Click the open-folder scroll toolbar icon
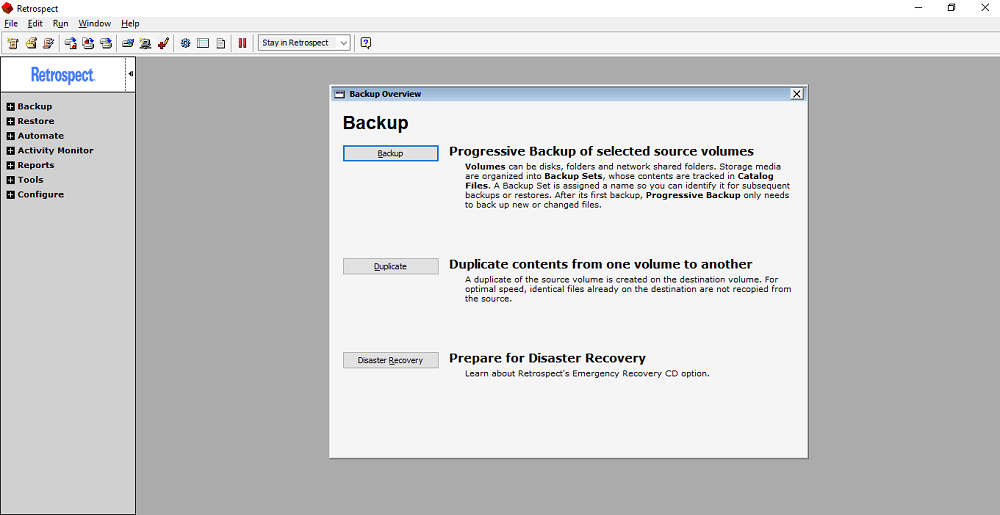1000x515 pixels. tap(31, 43)
